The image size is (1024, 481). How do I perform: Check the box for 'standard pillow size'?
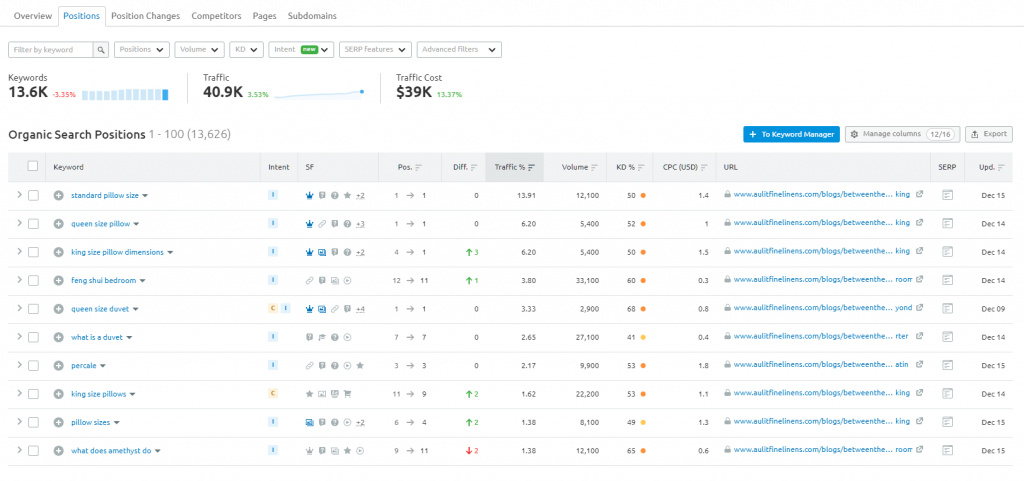33,195
